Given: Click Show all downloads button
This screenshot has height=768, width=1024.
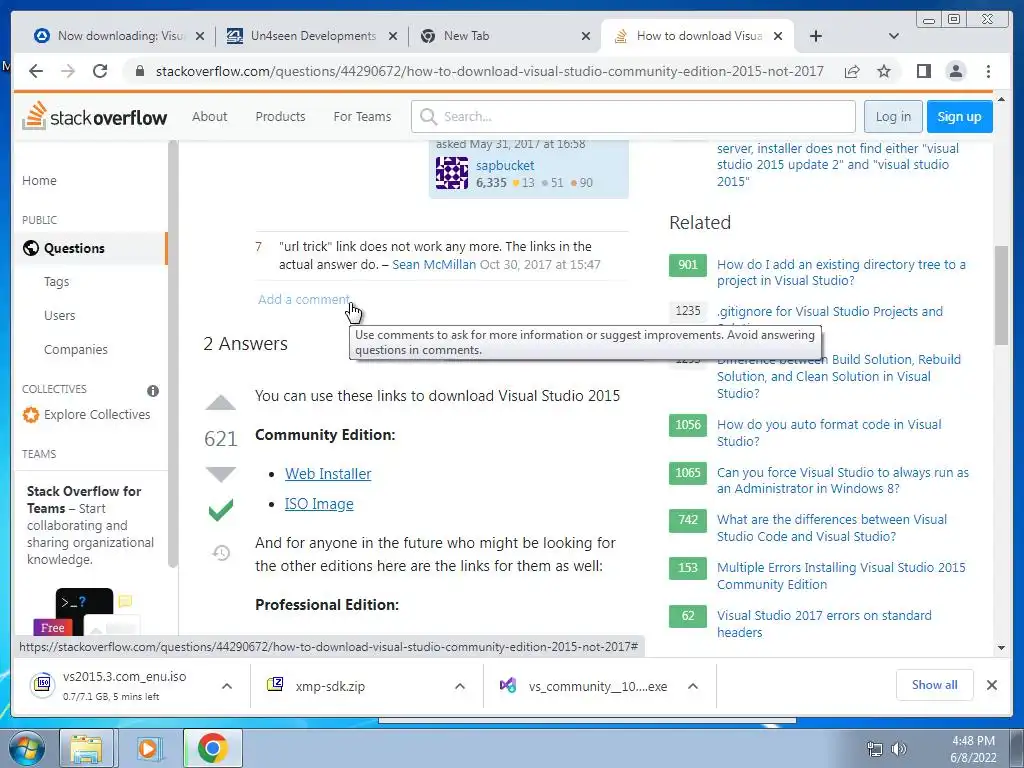Looking at the screenshot, I should [935, 684].
